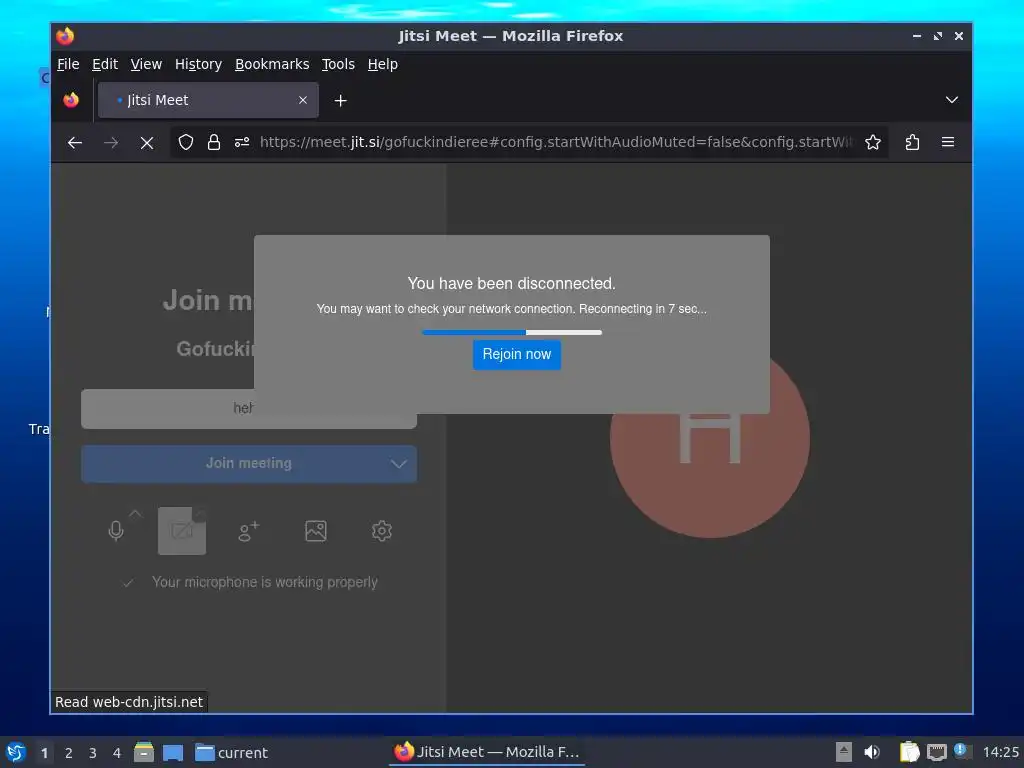Go forward one page in Firefox
Viewport: 1024px width, 768px height.
pos(111,142)
